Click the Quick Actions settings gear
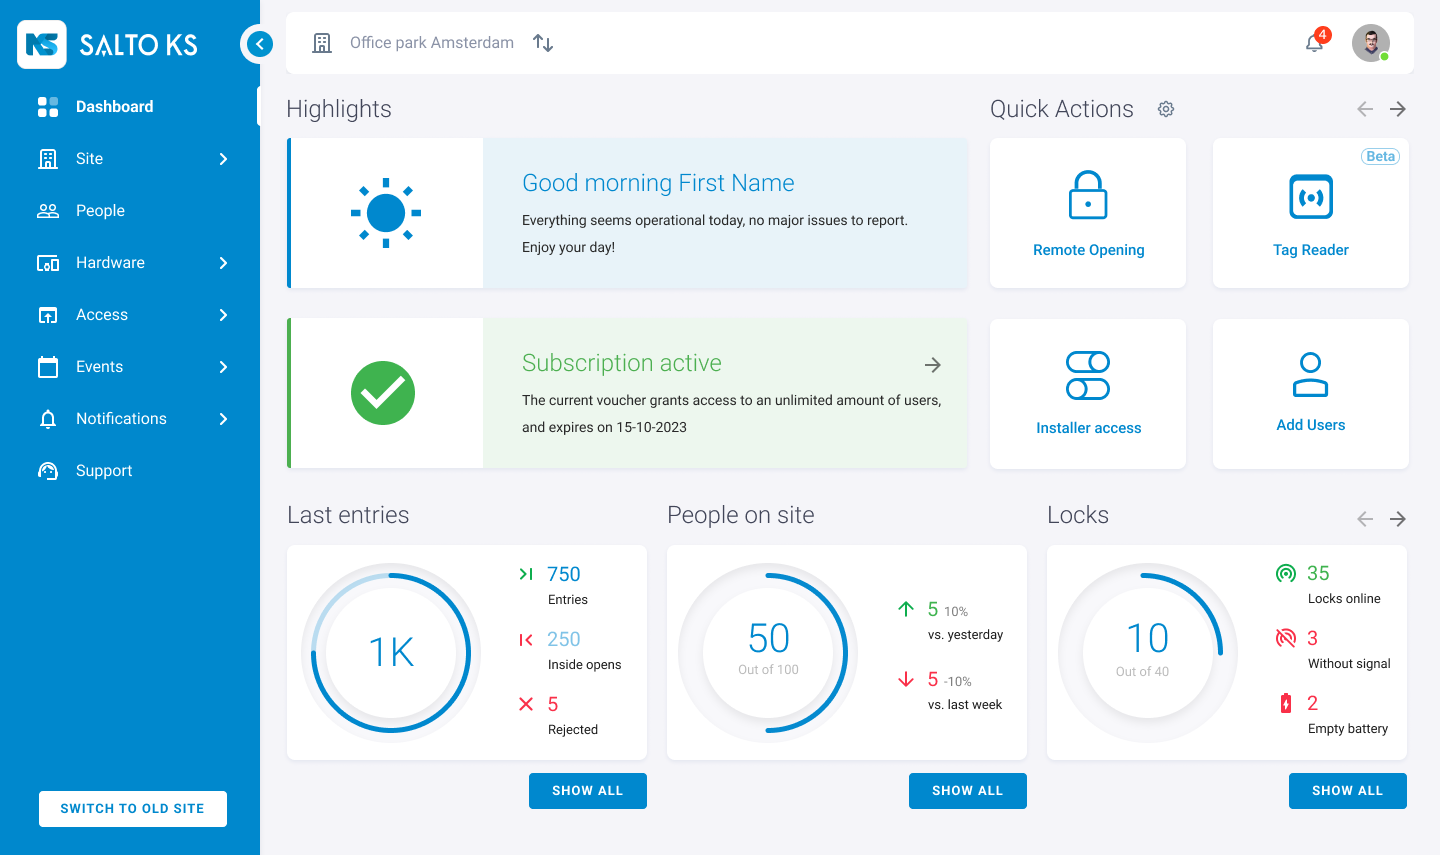The height and width of the screenshot is (855, 1440). click(x=1166, y=109)
